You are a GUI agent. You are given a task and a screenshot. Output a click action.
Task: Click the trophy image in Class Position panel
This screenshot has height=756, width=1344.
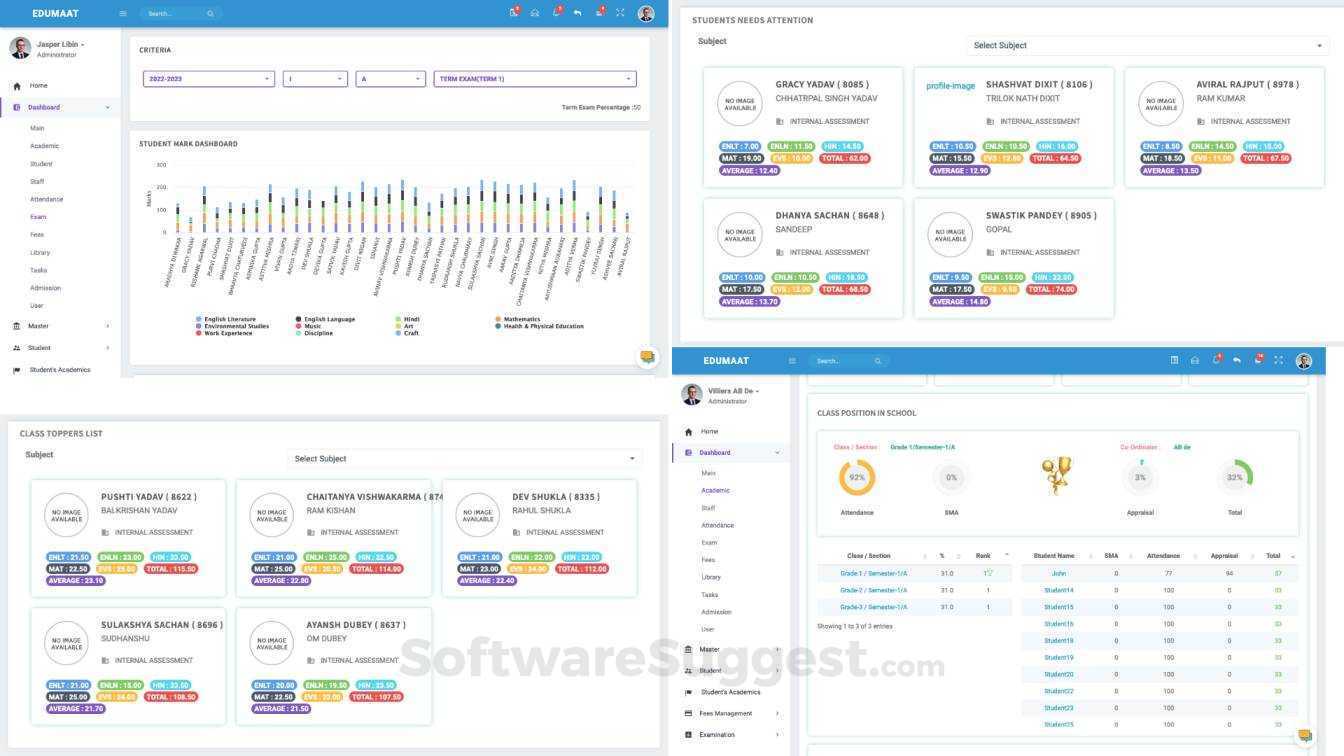[x=1056, y=477]
